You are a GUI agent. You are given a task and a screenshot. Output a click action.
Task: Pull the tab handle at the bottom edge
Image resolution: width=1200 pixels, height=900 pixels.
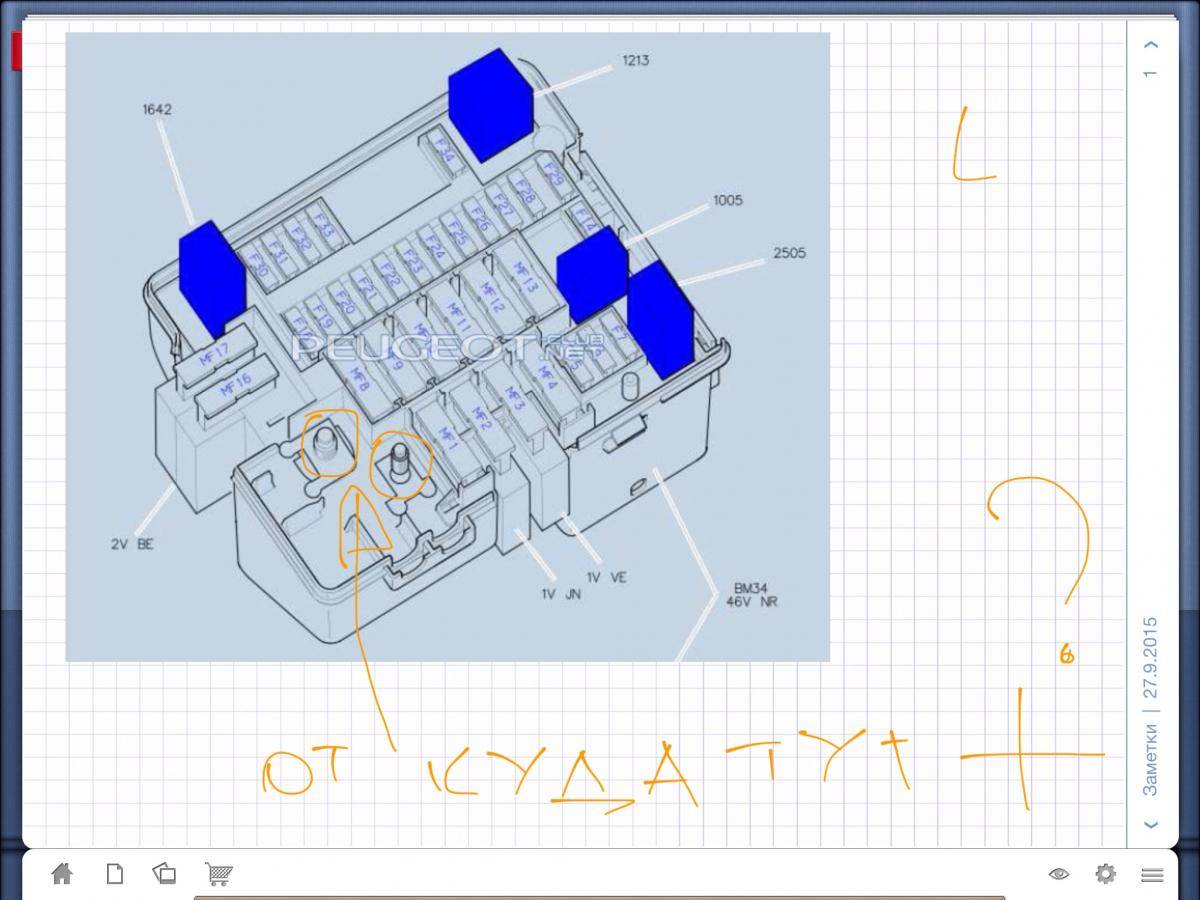[598, 896]
